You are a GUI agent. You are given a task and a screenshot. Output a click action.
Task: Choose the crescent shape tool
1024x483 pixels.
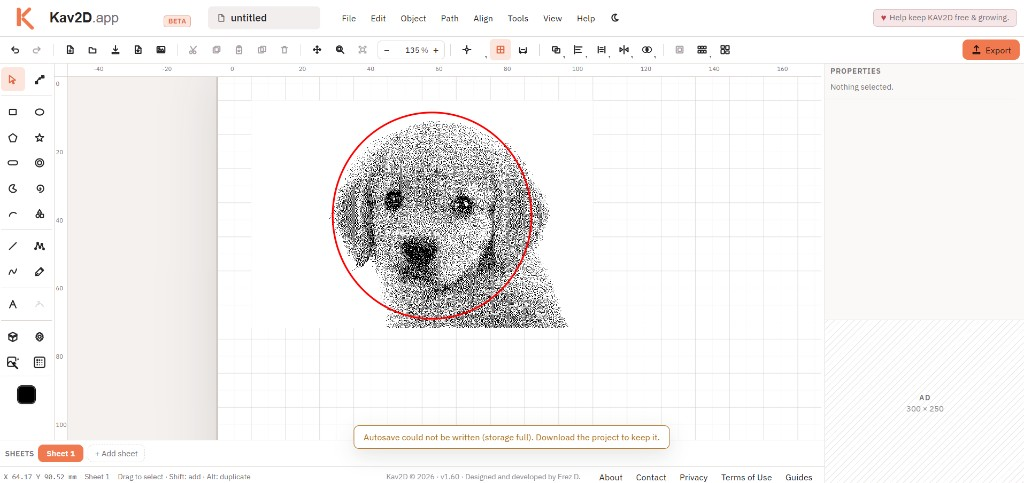coord(12,189)
